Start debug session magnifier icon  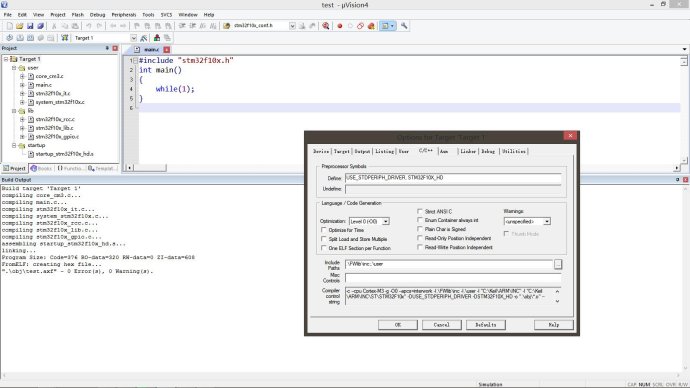coord(326,26)
